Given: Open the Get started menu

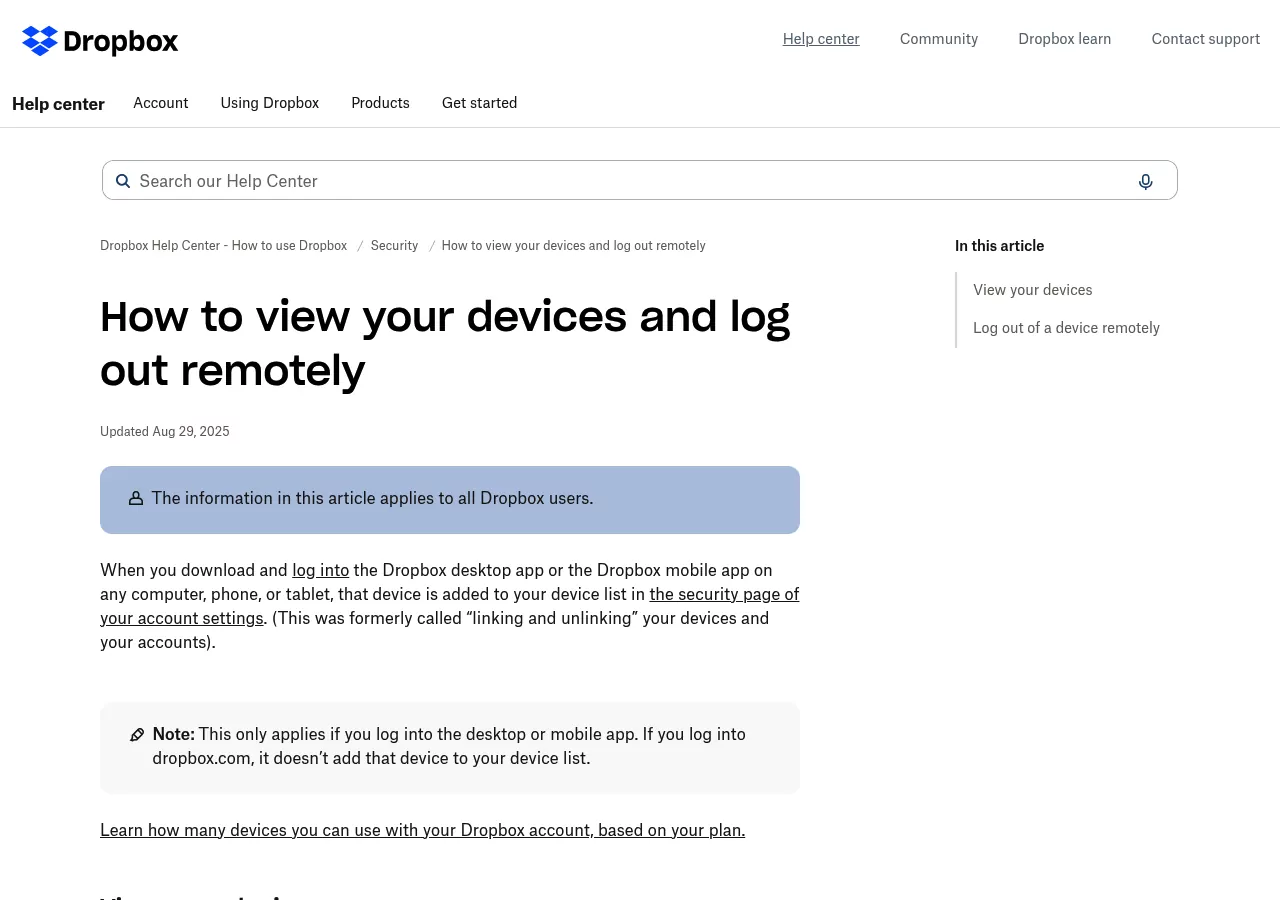Looking at the screenshot, I should point(480,103).
